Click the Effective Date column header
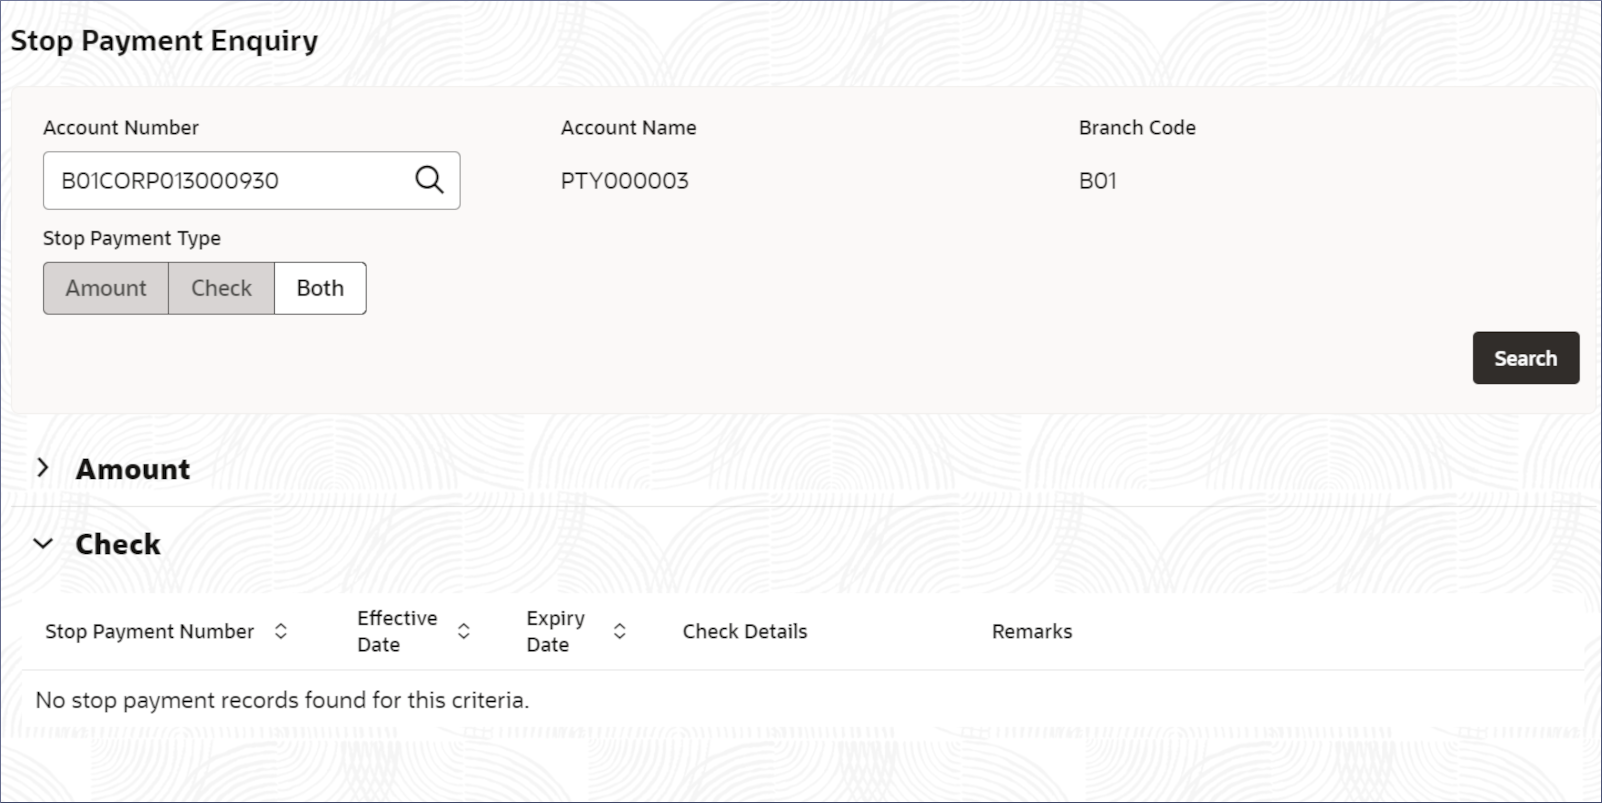 pos(397,631)
